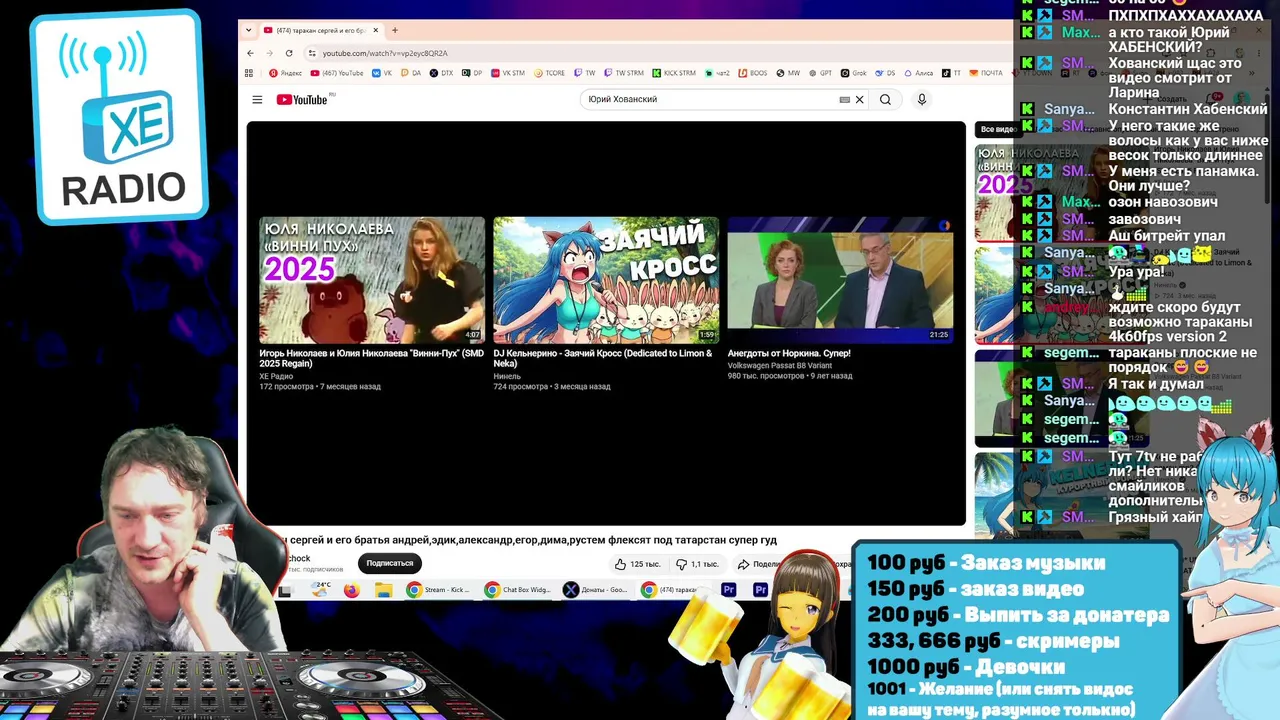The width and height of the screenshot is (1280, 720).
Task: Open the Яндекс bookmark
Action: tap(286, 73)
